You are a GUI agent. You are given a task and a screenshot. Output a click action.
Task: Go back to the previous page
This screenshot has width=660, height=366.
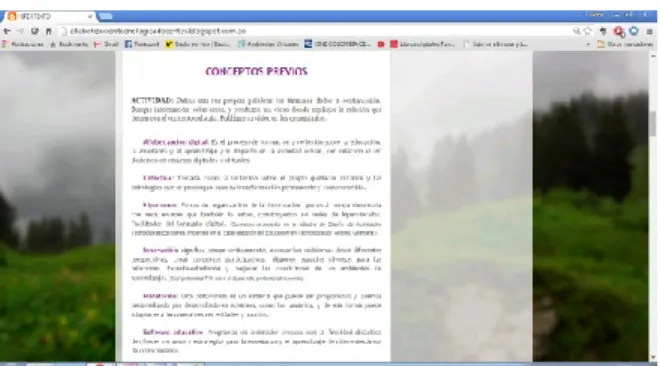[7, 31]
